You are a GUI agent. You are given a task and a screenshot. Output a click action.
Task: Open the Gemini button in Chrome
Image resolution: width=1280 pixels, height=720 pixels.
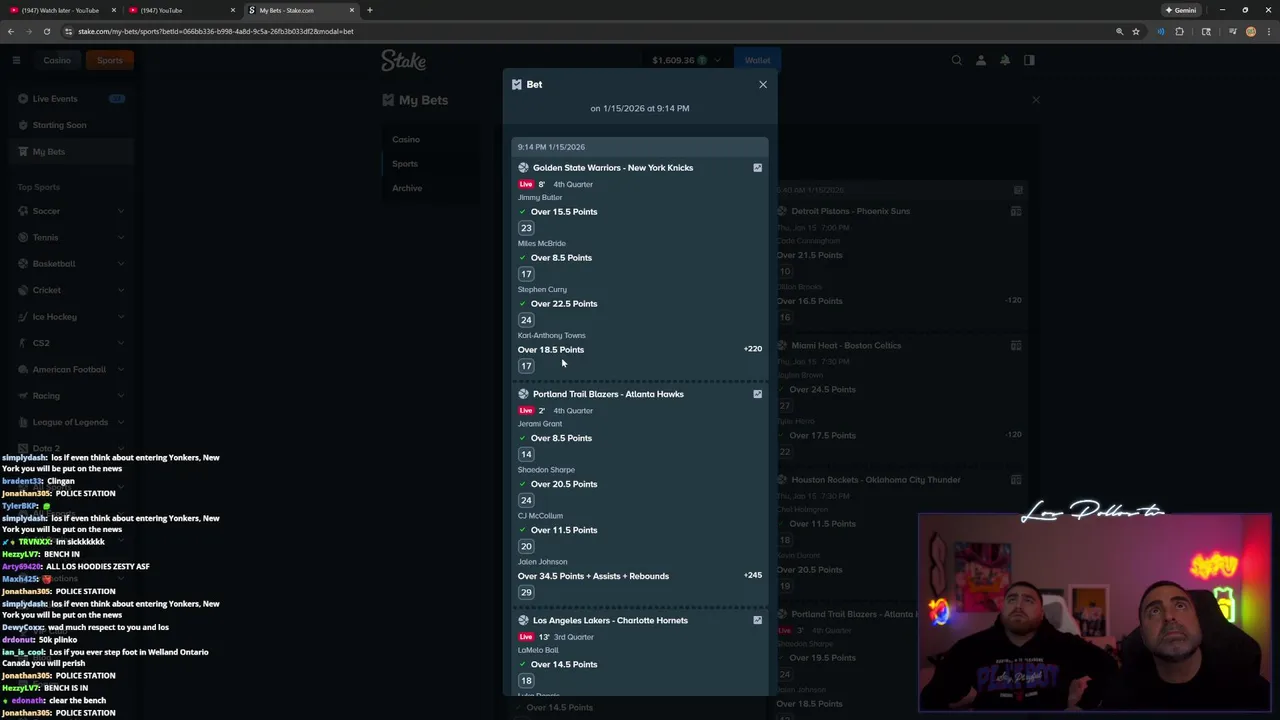point(1180,10)
